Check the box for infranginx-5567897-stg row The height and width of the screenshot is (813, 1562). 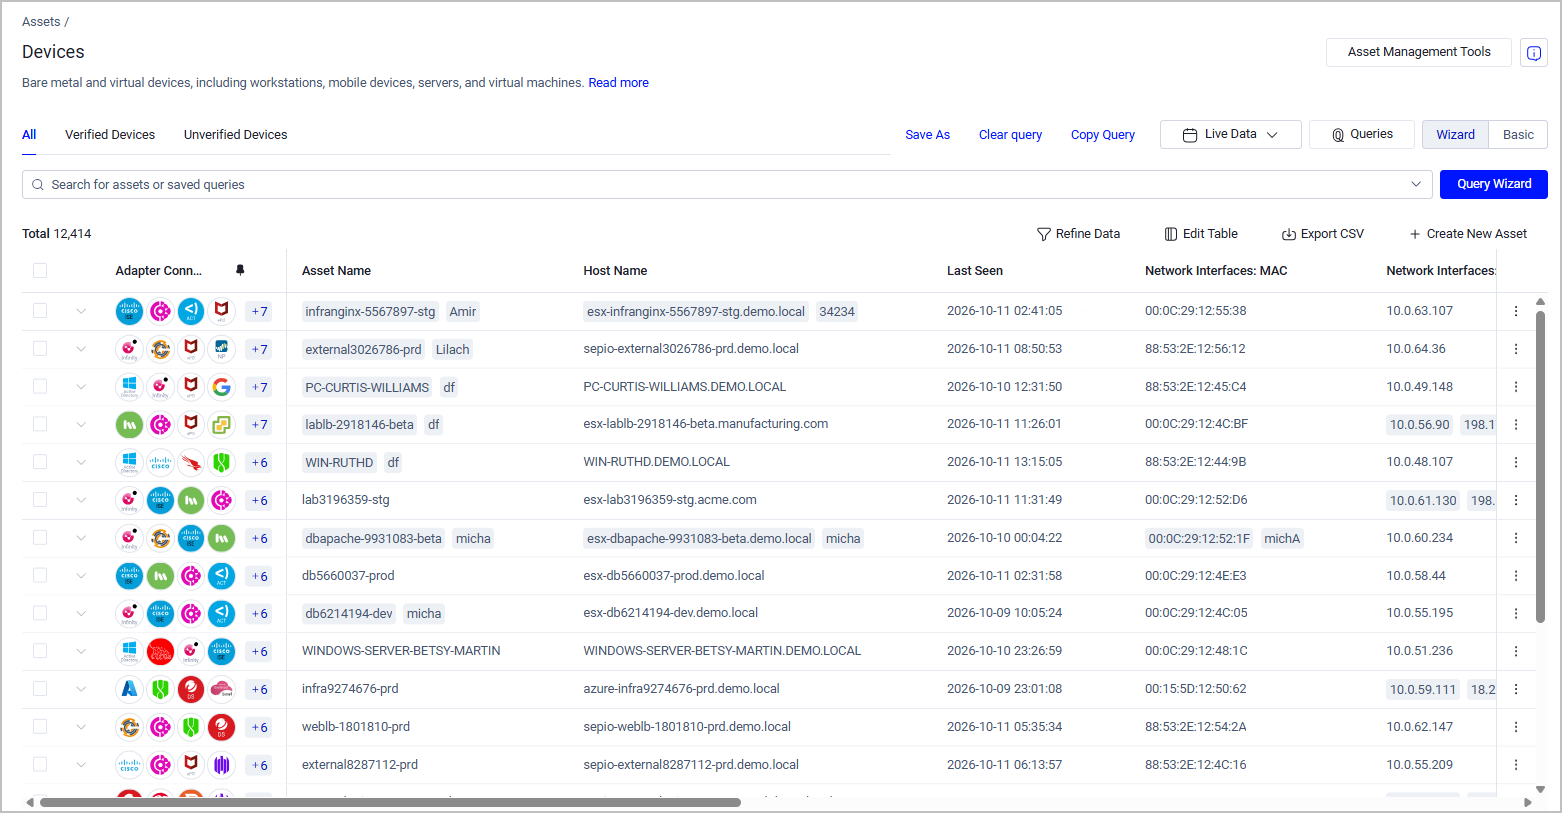pos(40,311)
